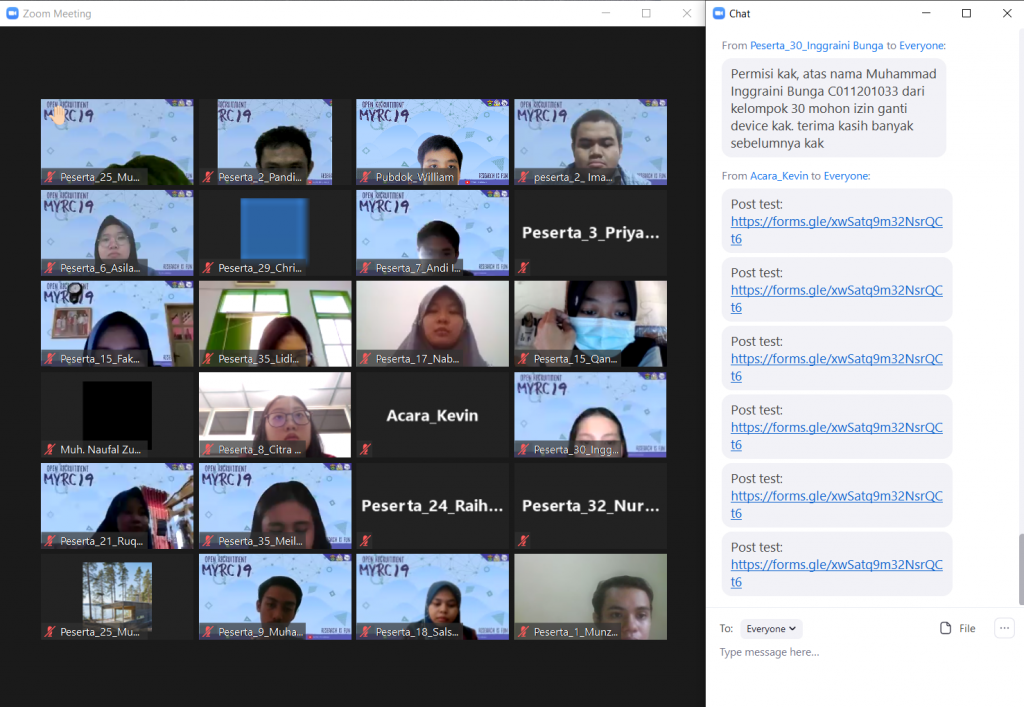Click the chat panel vertical scrollbar thumb
1024x707 pixels.
coord(1021,569)
